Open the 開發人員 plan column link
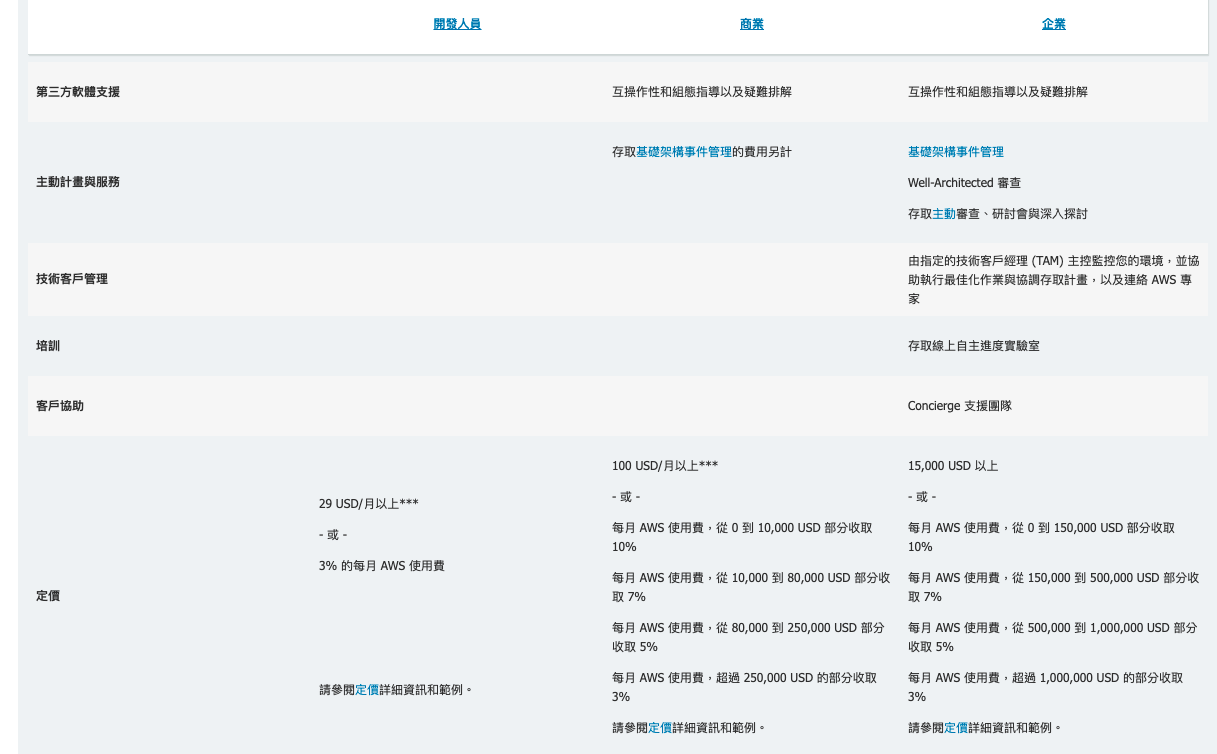 point(457,24)
